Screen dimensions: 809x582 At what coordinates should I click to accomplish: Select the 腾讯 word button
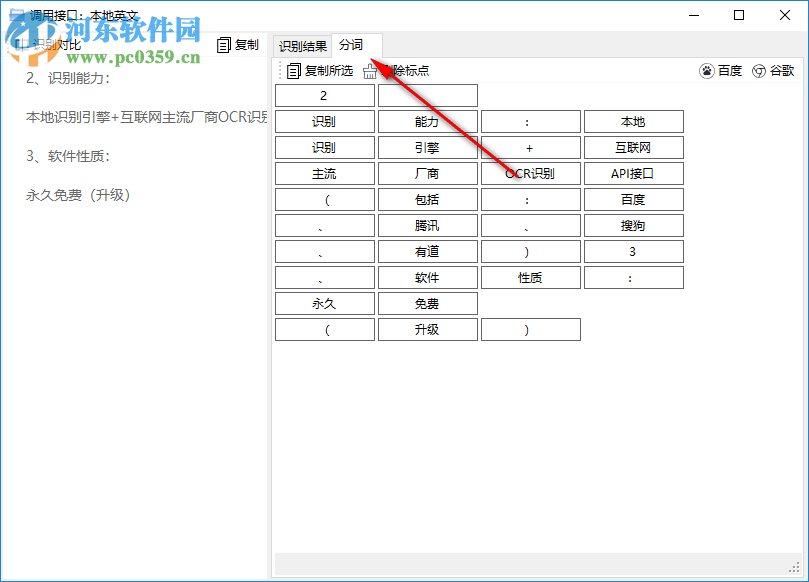427,225
